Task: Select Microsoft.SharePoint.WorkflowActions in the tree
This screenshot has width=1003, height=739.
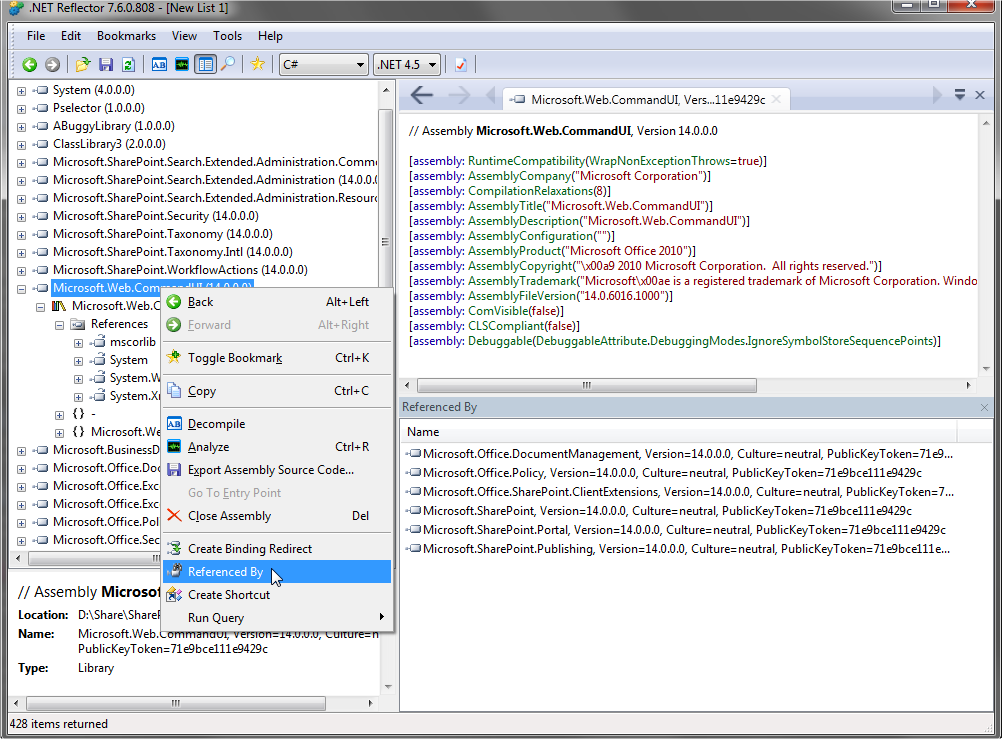Action: [180, 270]
